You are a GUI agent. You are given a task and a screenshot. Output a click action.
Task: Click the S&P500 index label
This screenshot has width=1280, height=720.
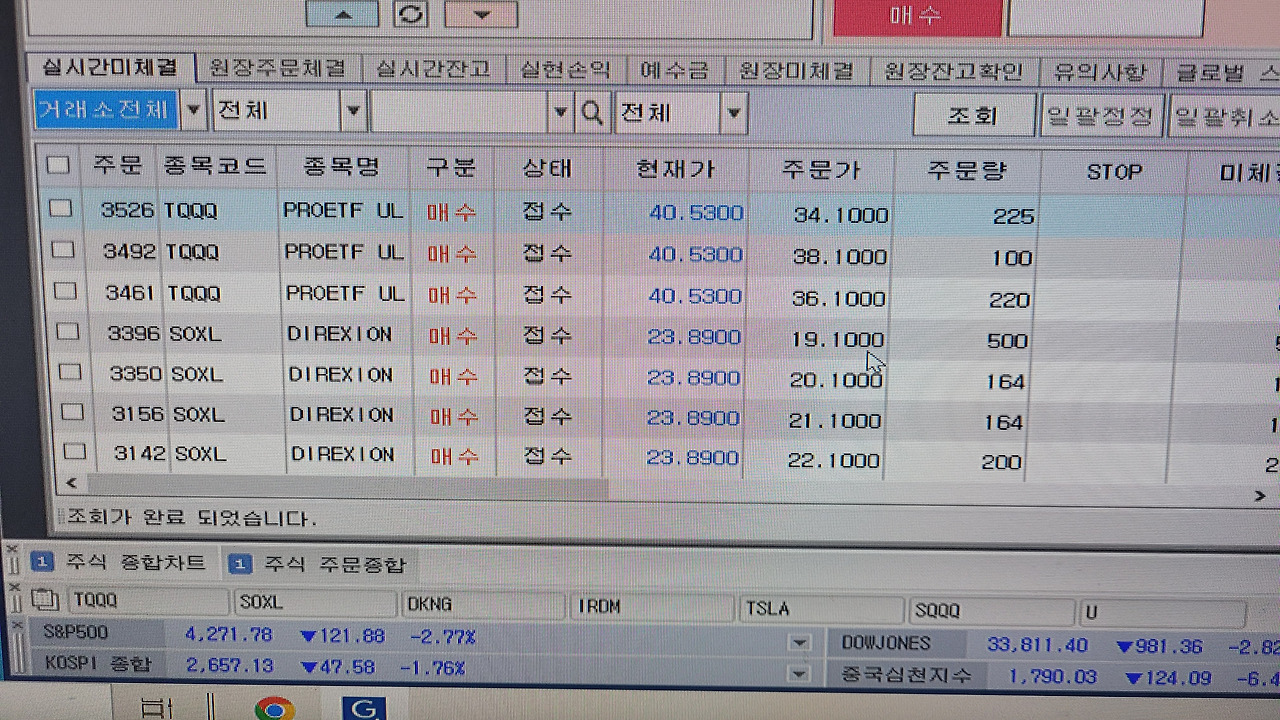click(75, 632)
